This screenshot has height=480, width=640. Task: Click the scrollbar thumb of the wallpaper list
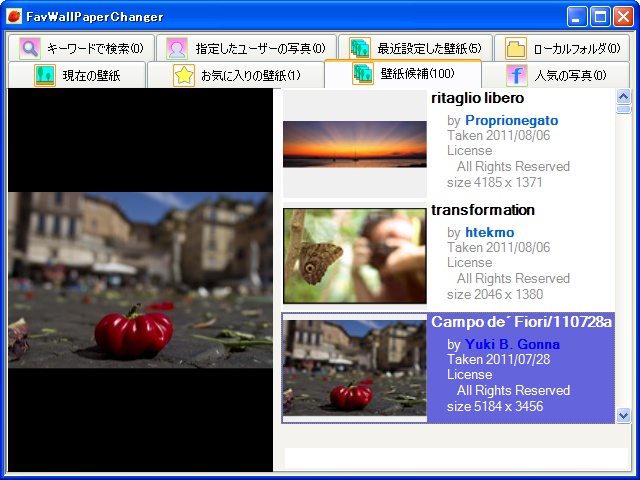coord(623,109)
